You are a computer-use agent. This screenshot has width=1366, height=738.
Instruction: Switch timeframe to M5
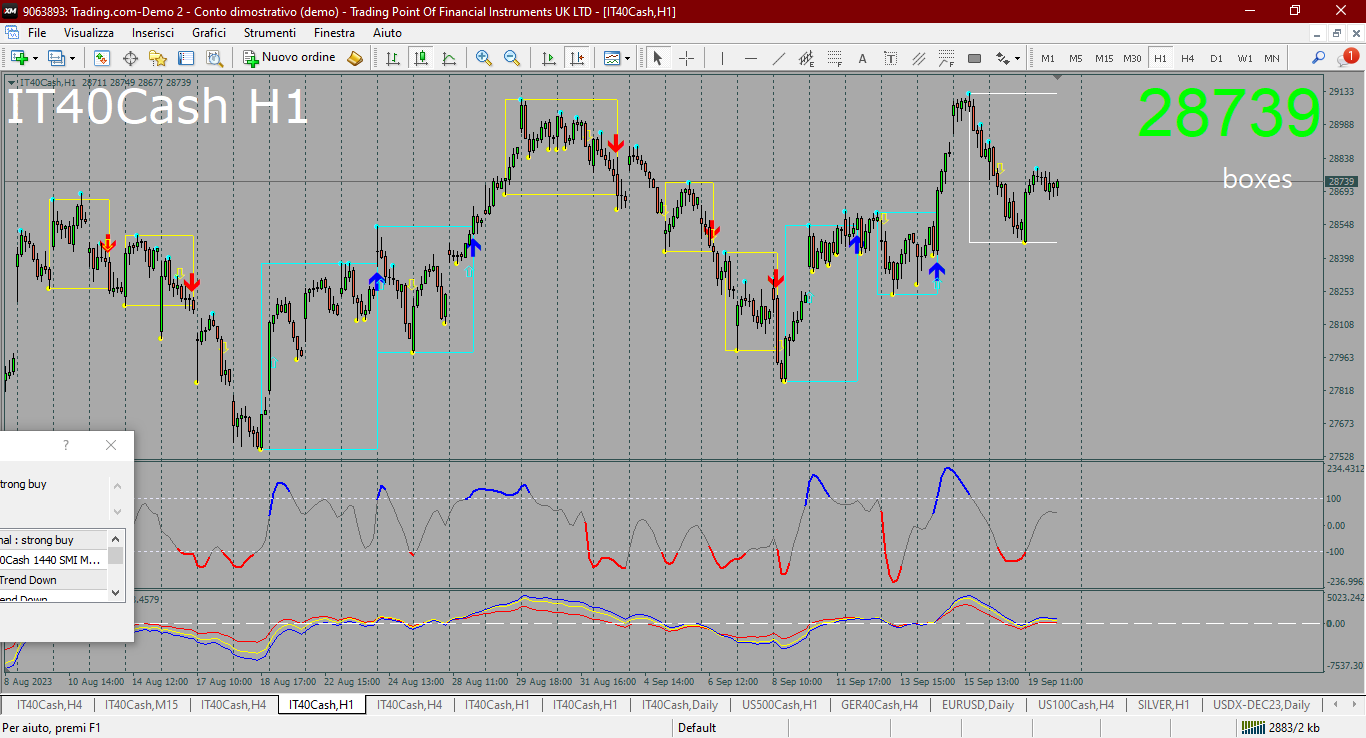(1076, 58)
